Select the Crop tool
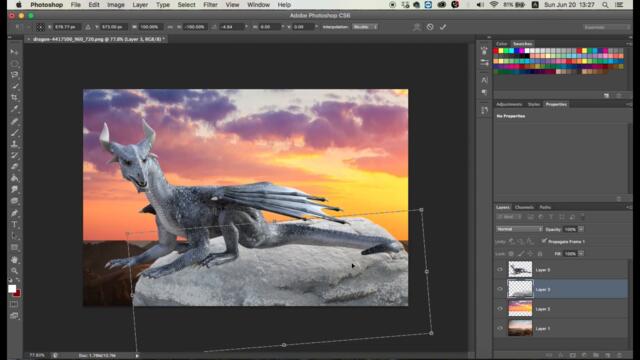The image size is (640, 360). click(14, 98)
